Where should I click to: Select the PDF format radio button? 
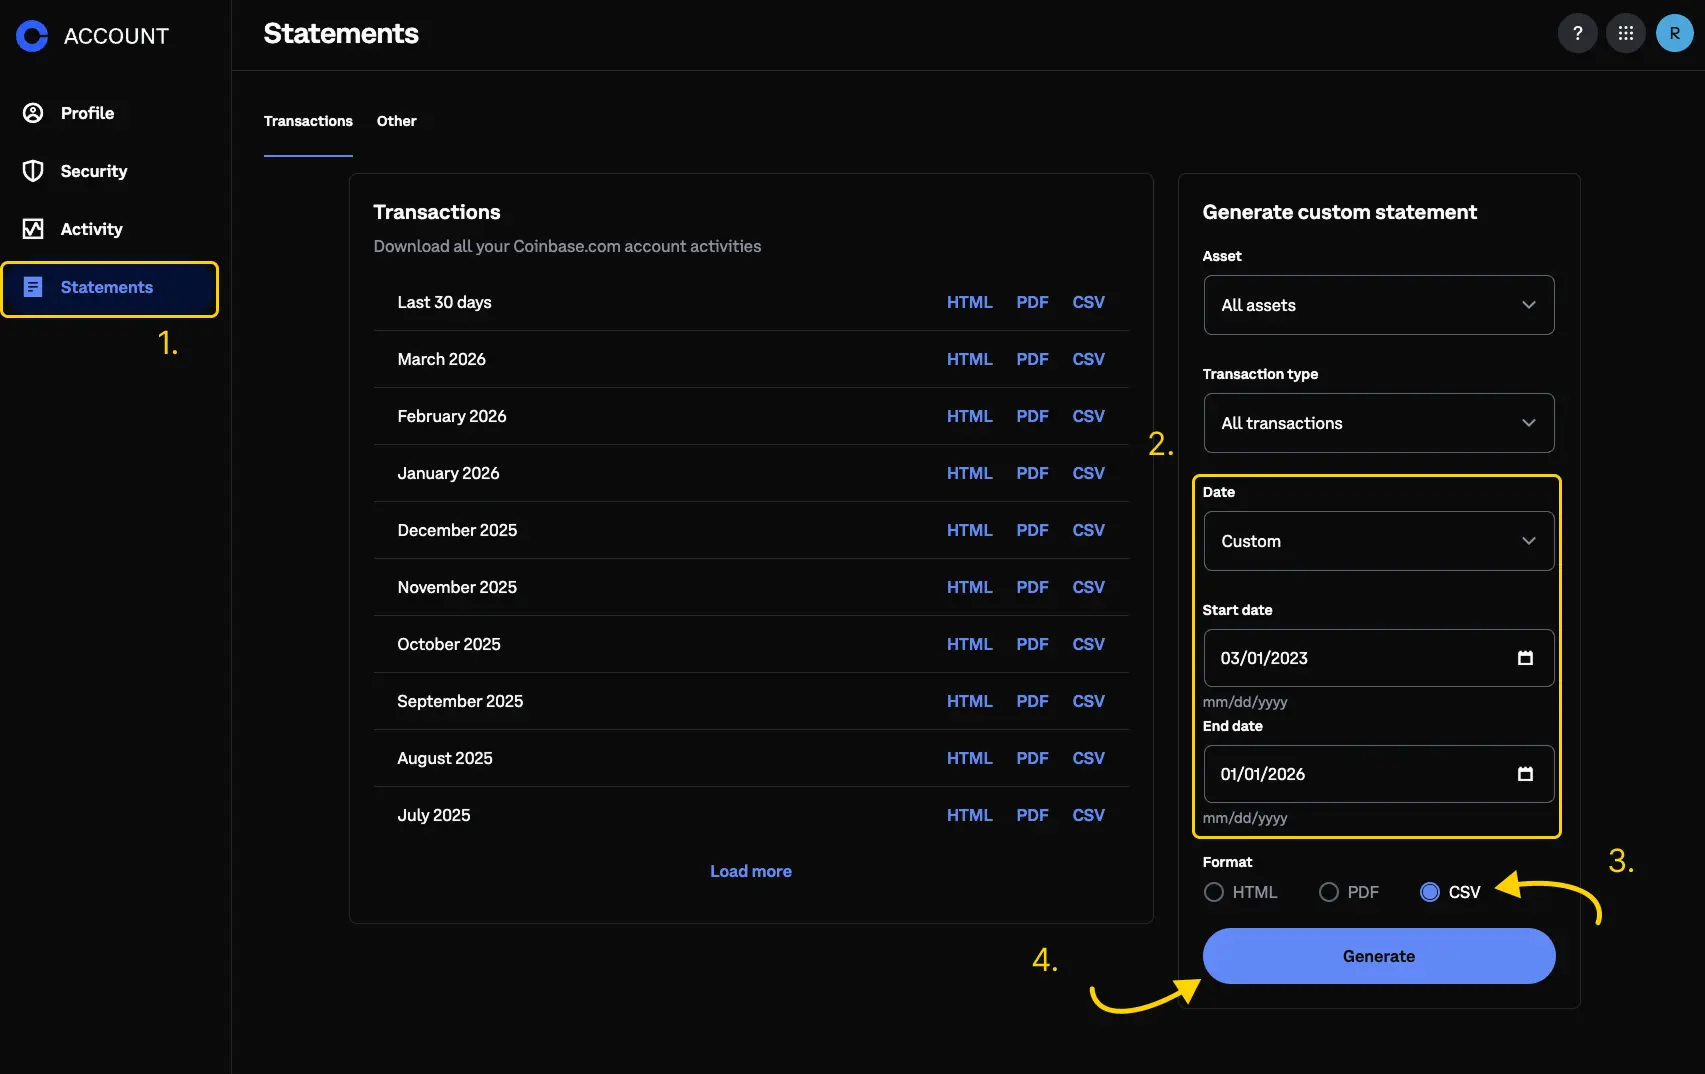(1328, 892)
